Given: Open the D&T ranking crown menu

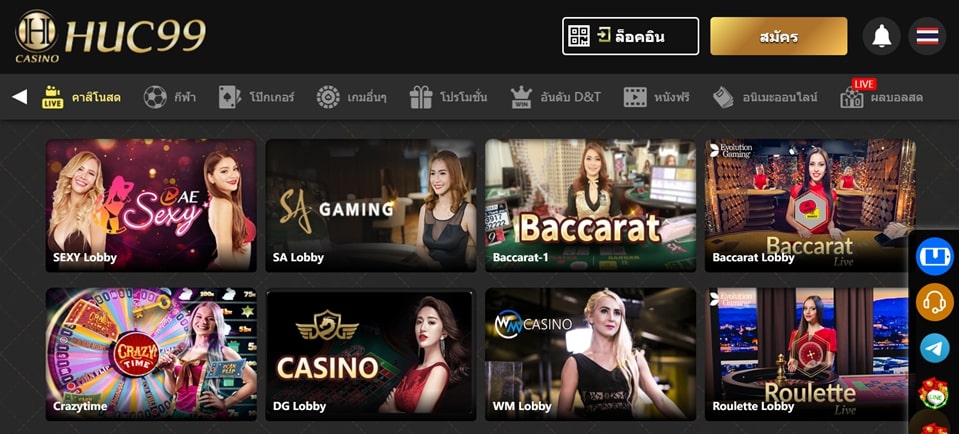Looking at the screenshot, I should point(555,97).
